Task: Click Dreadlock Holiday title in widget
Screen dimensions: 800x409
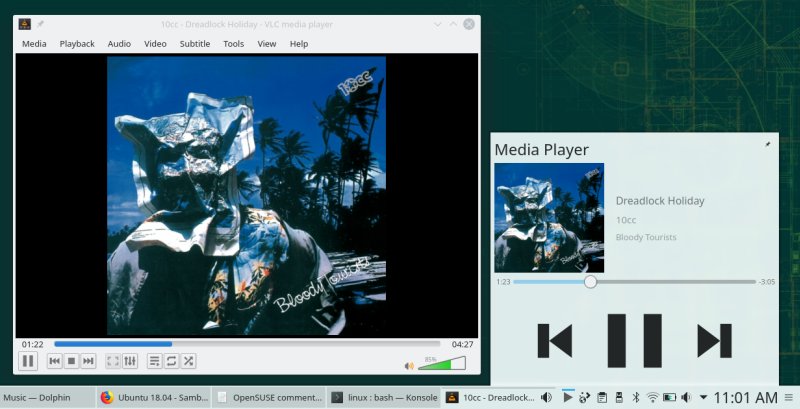Action: point(660,201)
